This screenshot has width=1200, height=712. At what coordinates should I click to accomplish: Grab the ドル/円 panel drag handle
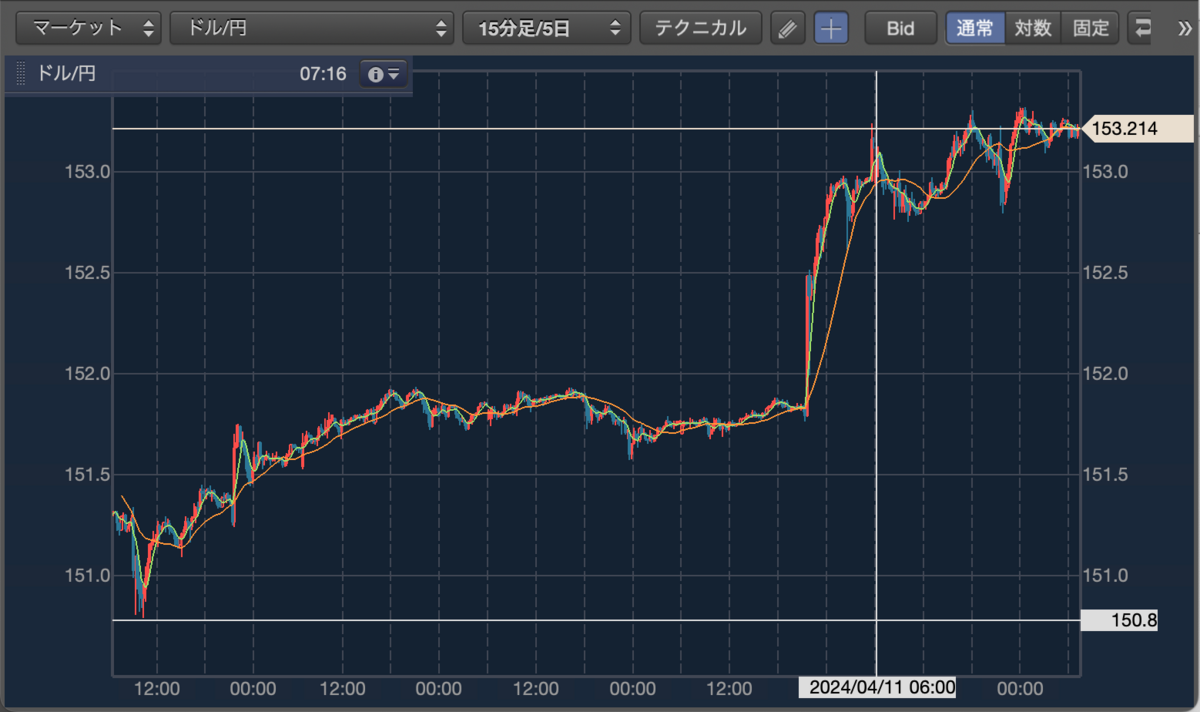coord(21,74)
